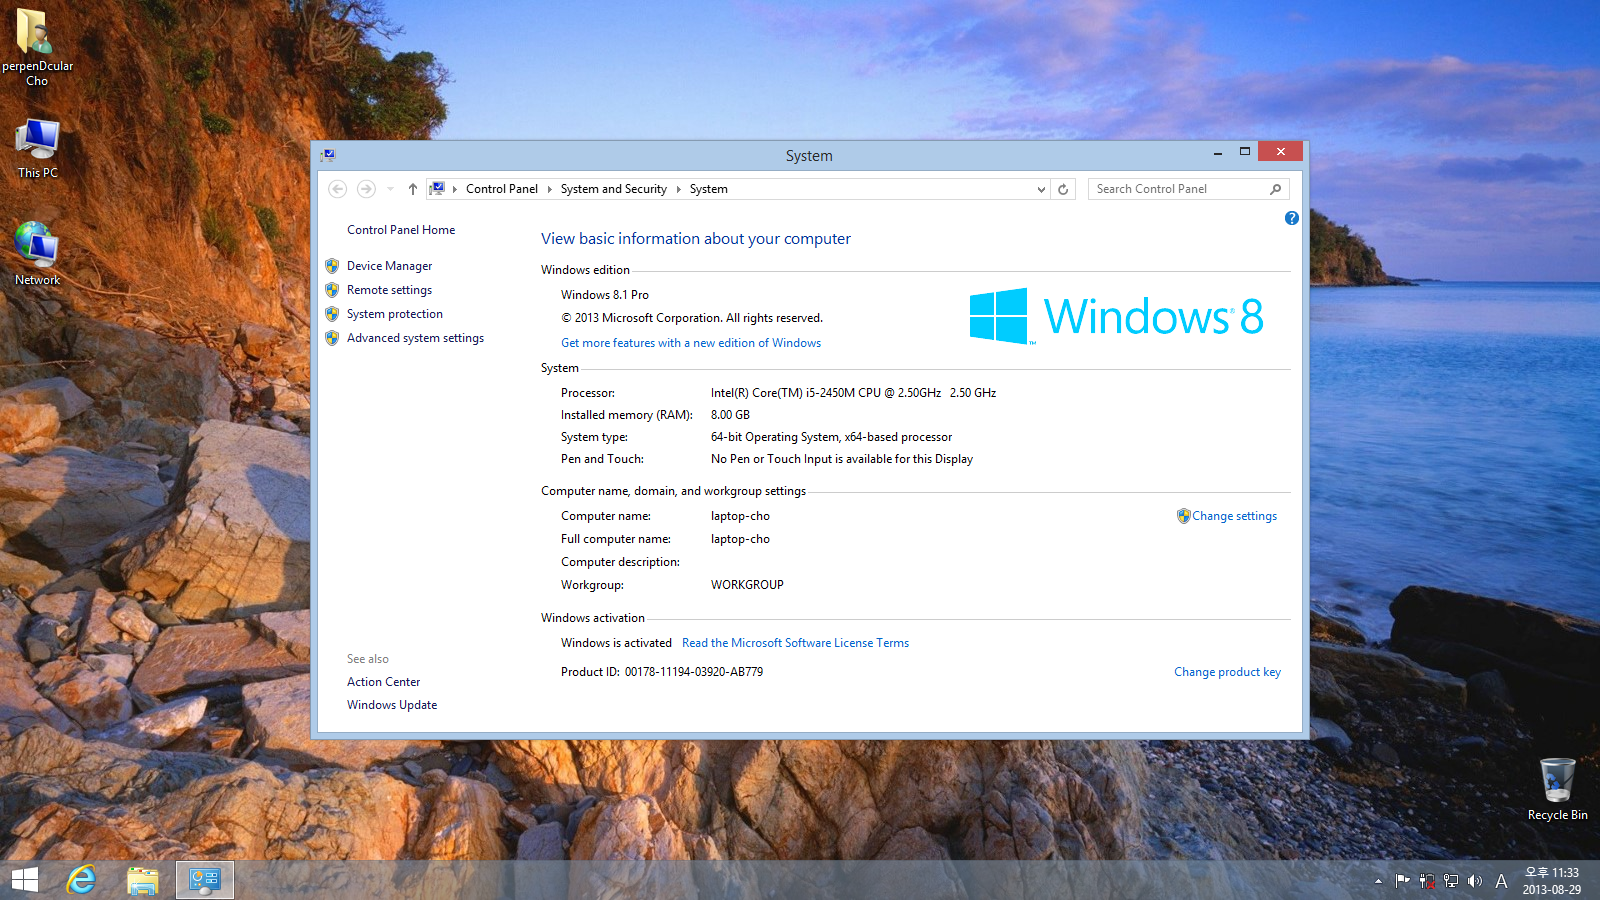Select the Network desktop icon
Image resolution: width=1600 pixels, height=900 pixels.
pos(37,253)
